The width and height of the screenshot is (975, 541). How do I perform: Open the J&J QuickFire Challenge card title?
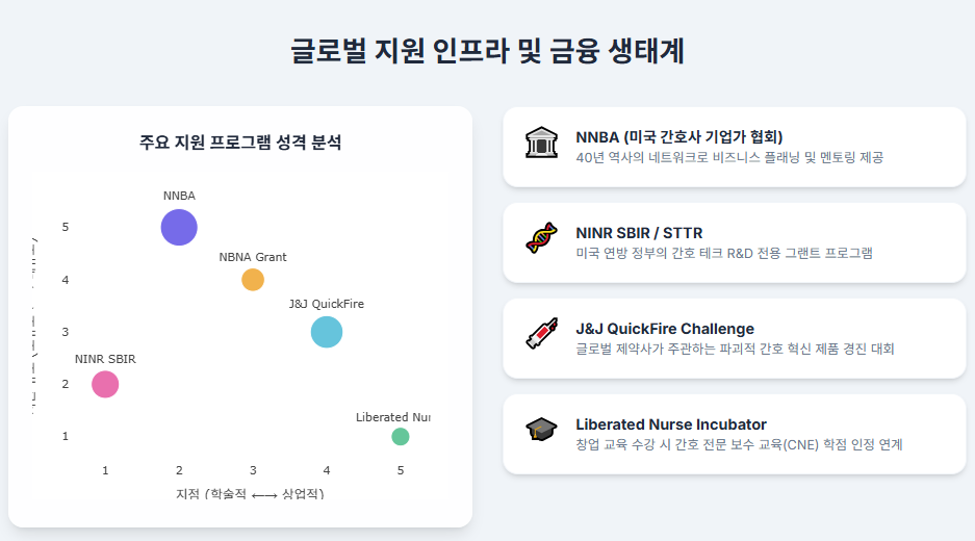point(665,329)
